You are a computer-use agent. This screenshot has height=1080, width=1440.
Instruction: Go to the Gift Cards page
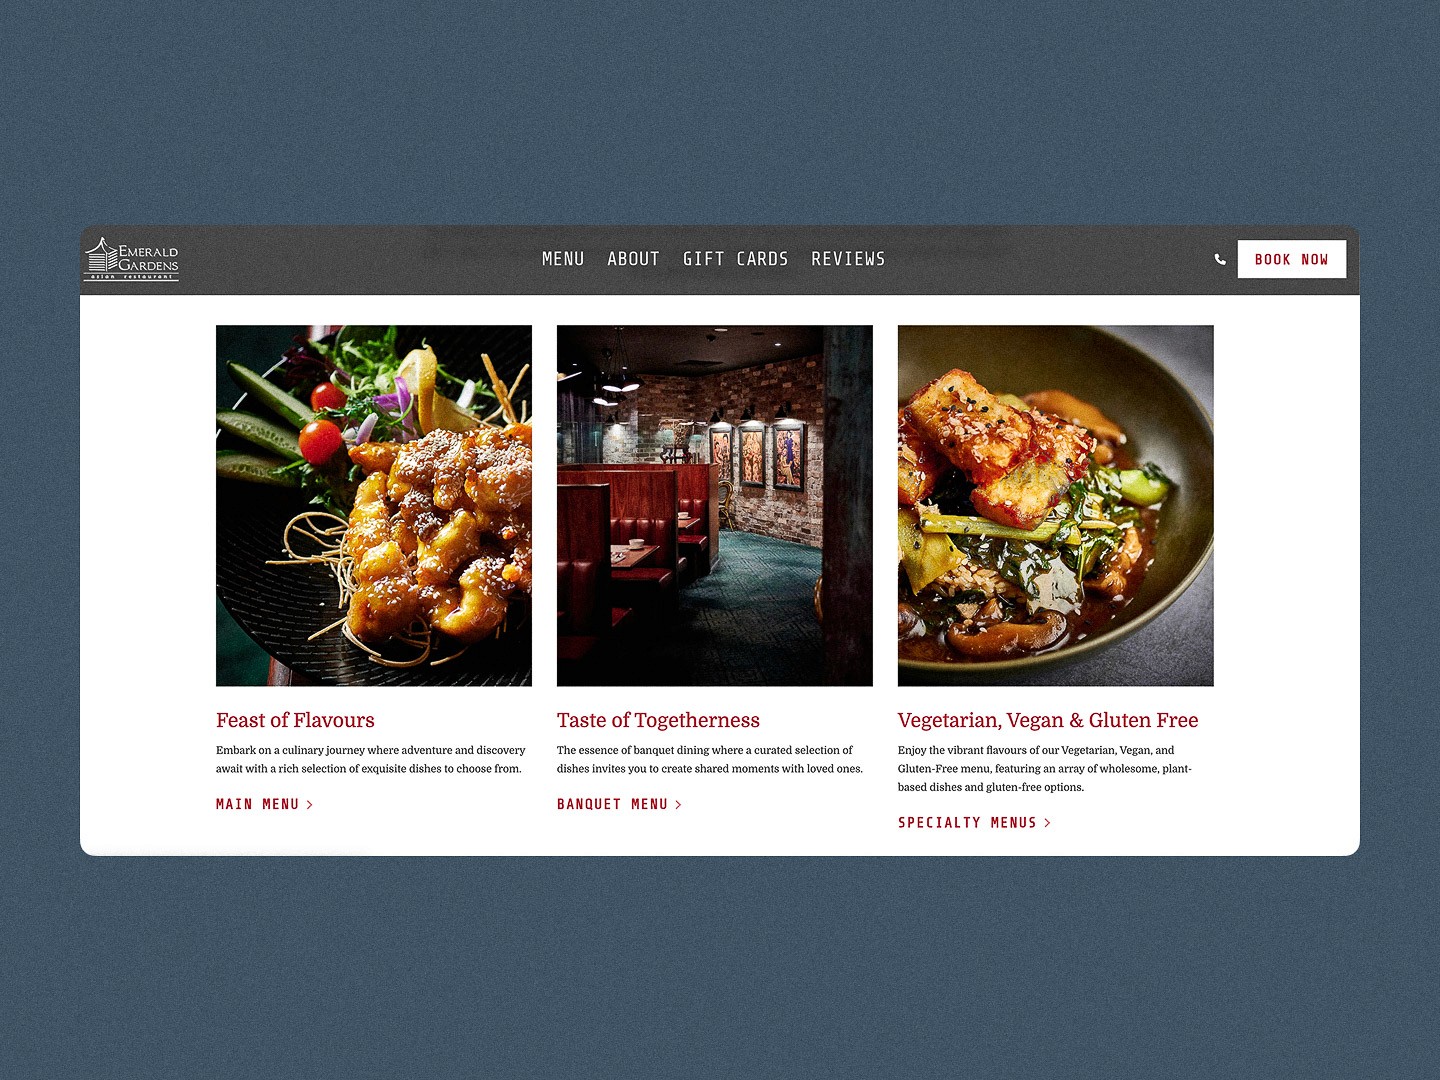coord(735,259)
